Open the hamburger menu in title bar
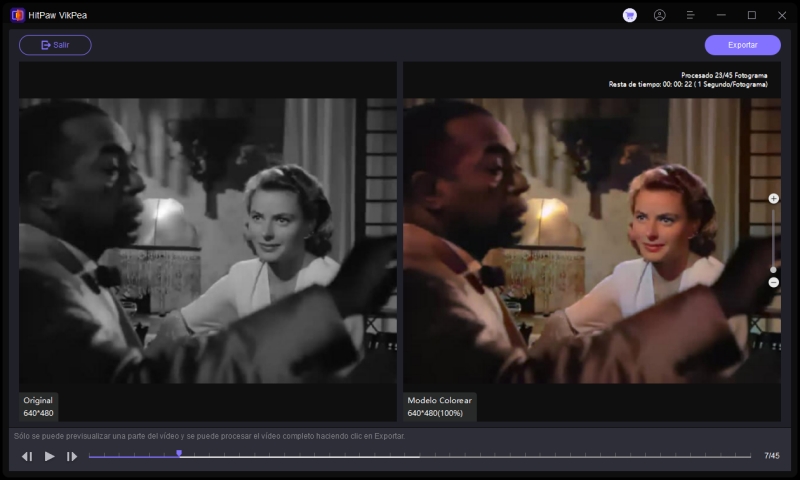The width and height of the screenshot is (800, 480). pyautogui.click(x=690, y=15)
